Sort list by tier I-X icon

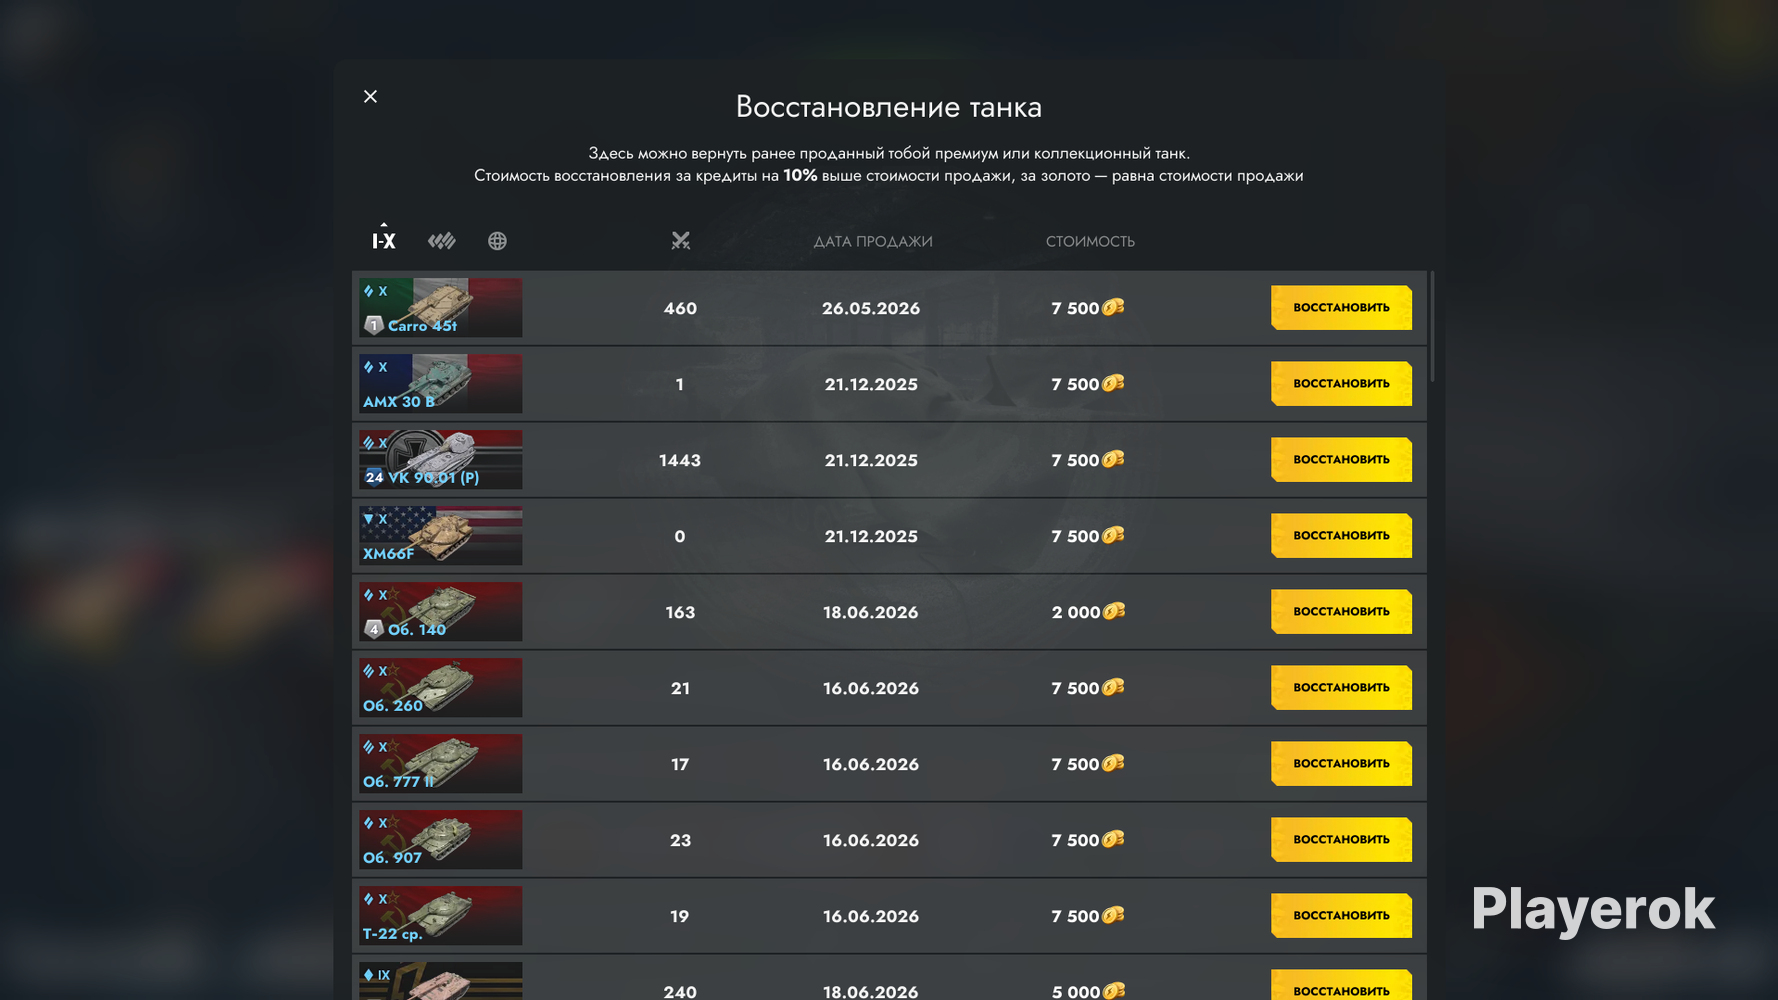tap(384, 241)
